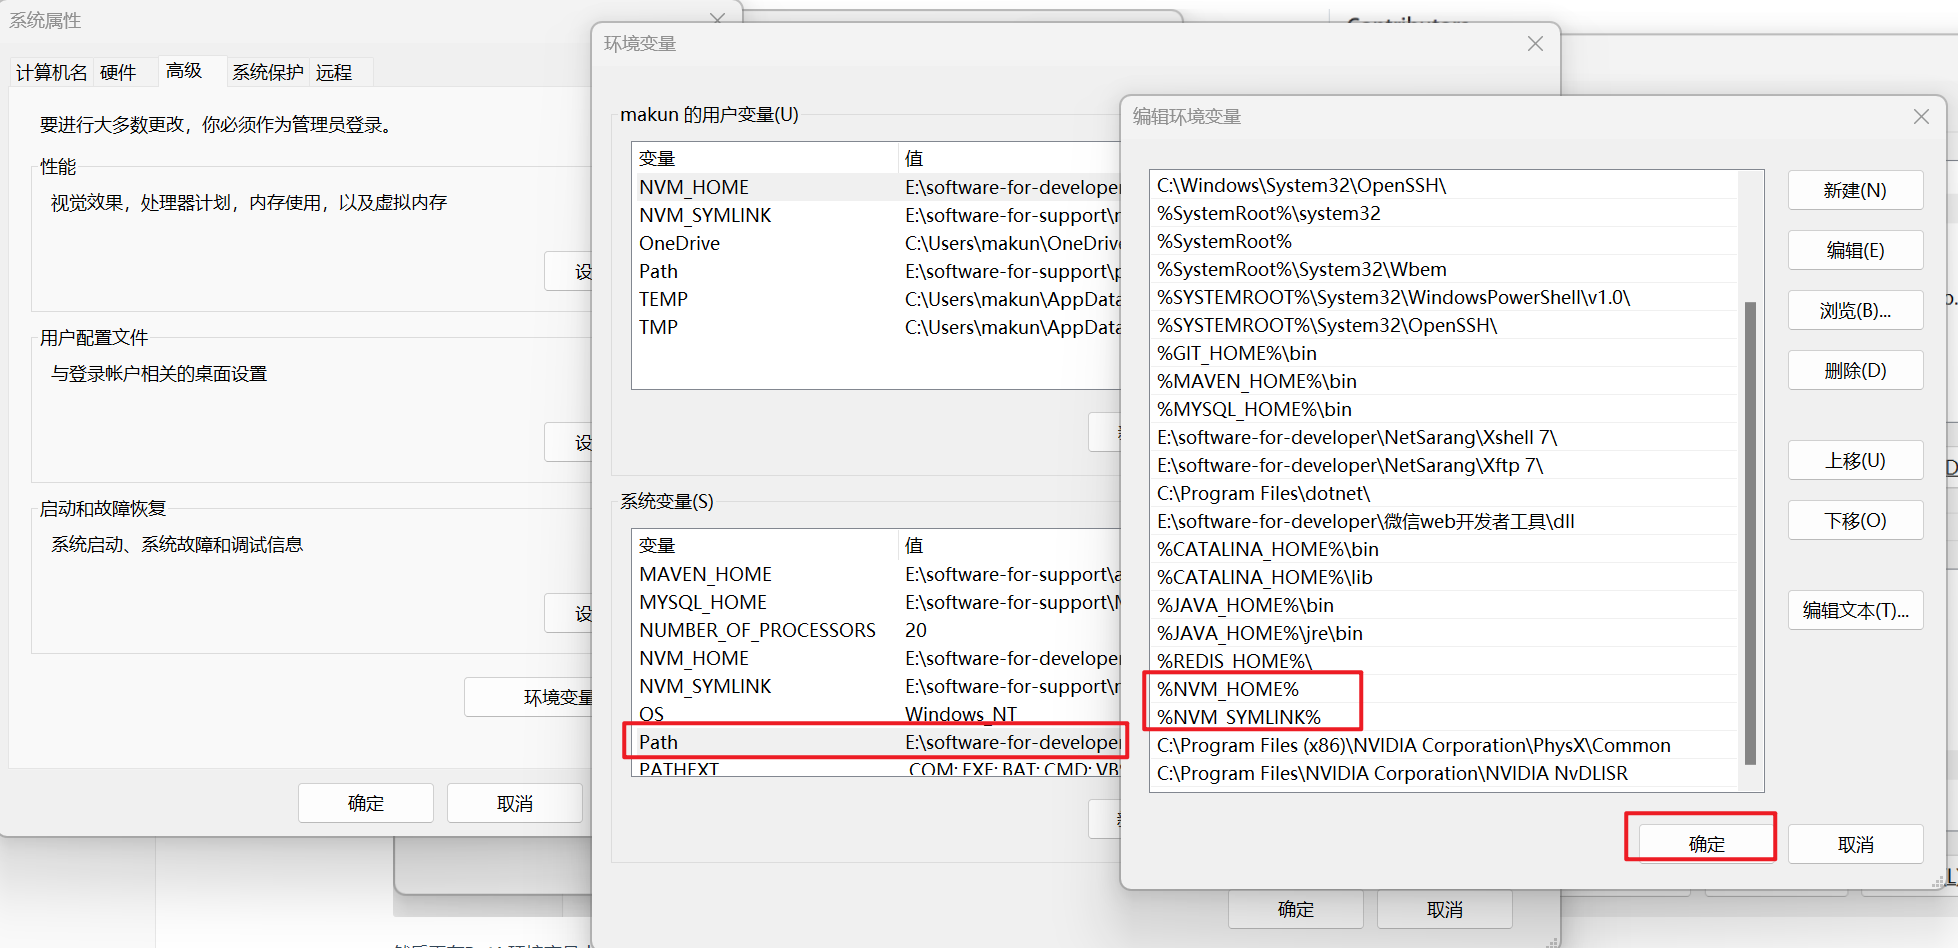Switch to 计算机名 tab

tap(51, 72)
